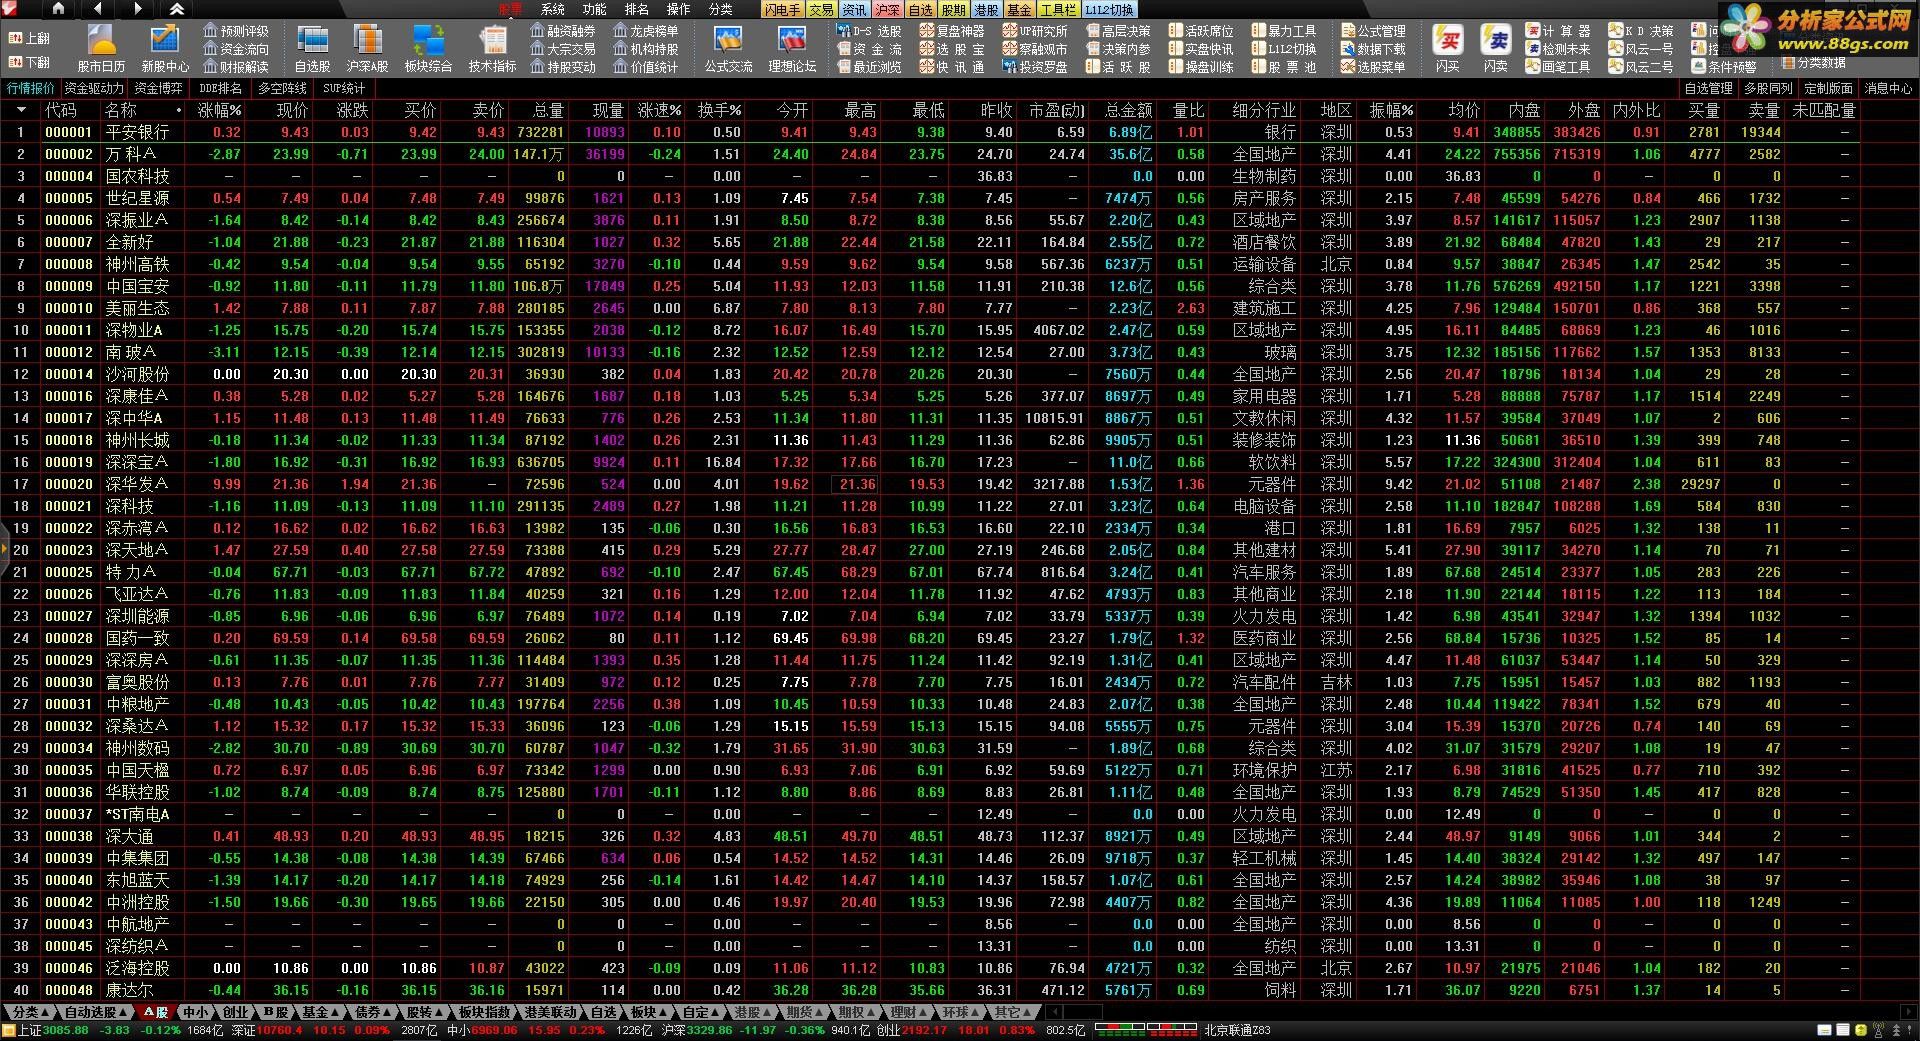Image resolution: width=1920 pixels, height=1041 pixels.
Task: Open the 操作 menu
Action: point(678,9)
